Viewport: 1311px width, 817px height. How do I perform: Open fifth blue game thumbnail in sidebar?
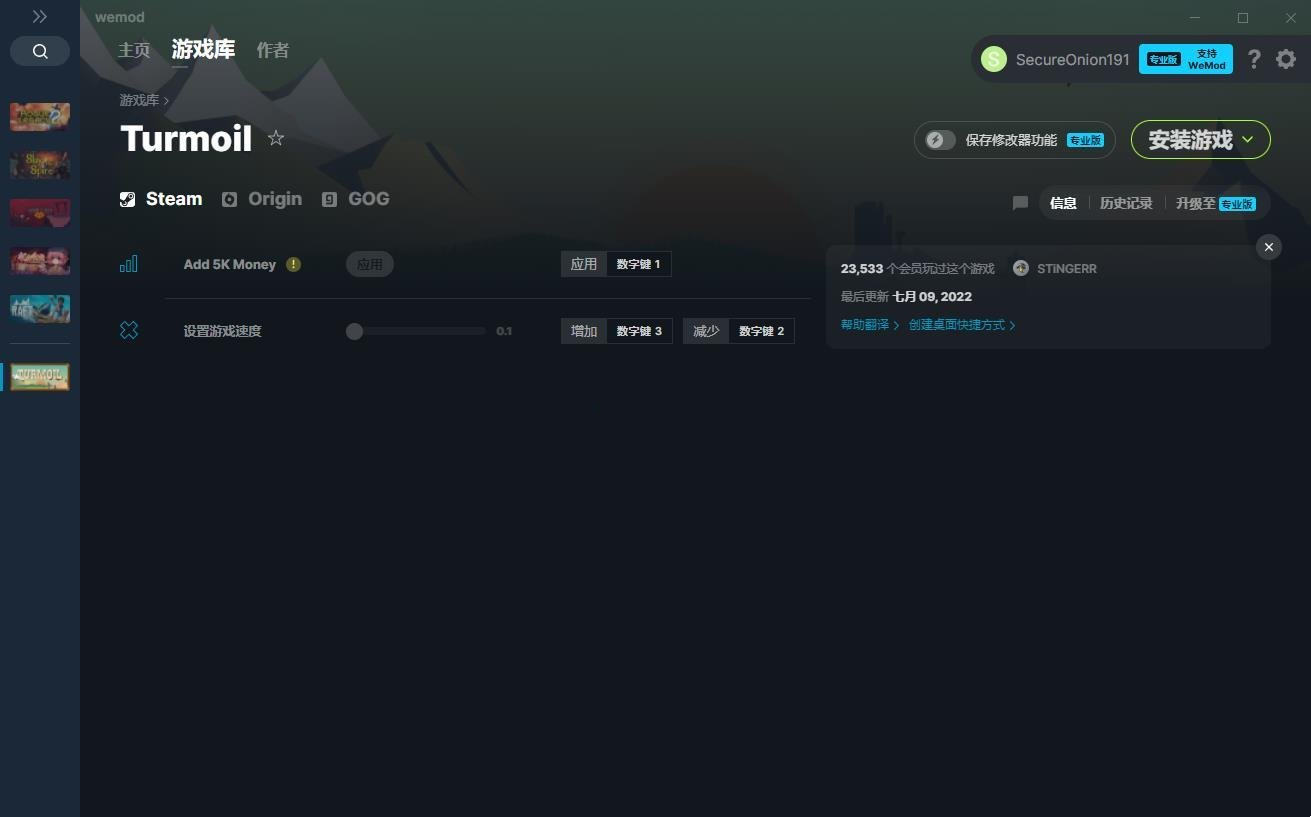point(40,309)
